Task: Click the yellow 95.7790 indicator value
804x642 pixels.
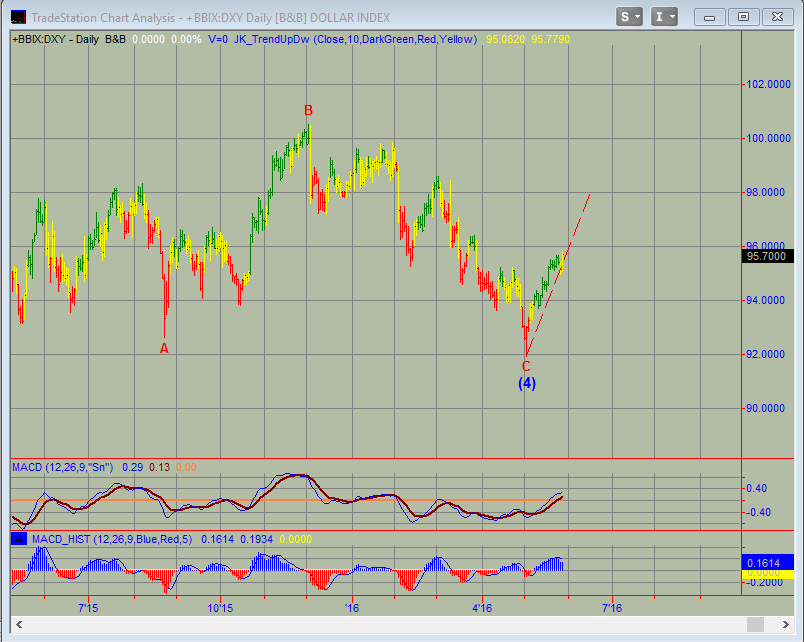Action: 550,39
